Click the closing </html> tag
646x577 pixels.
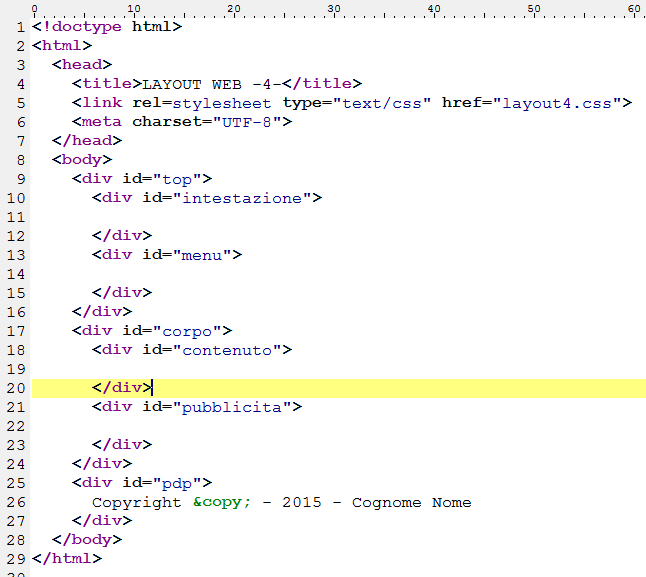[x=66, y=559]
